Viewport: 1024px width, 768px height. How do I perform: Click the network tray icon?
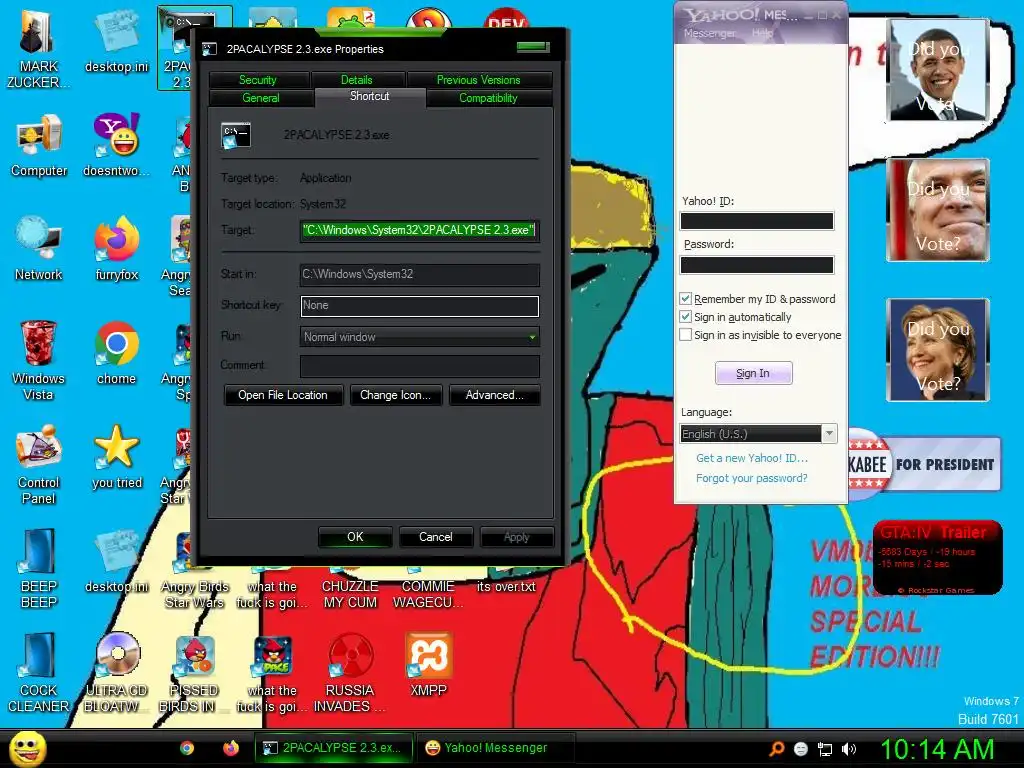[825, 749]
